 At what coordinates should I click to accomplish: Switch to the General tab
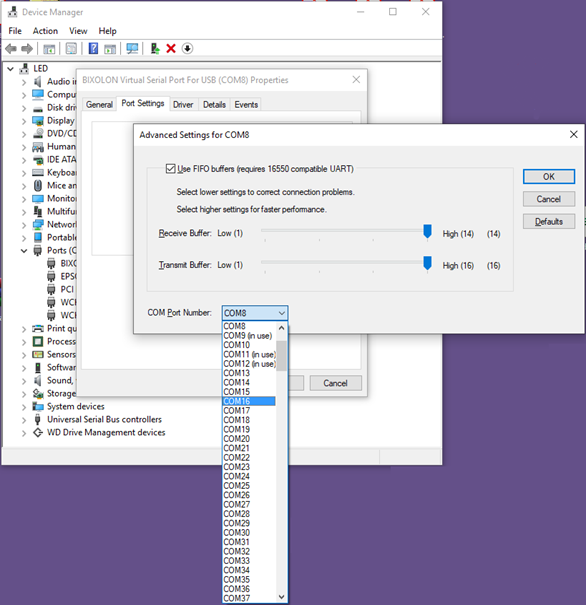pos(100,105)
